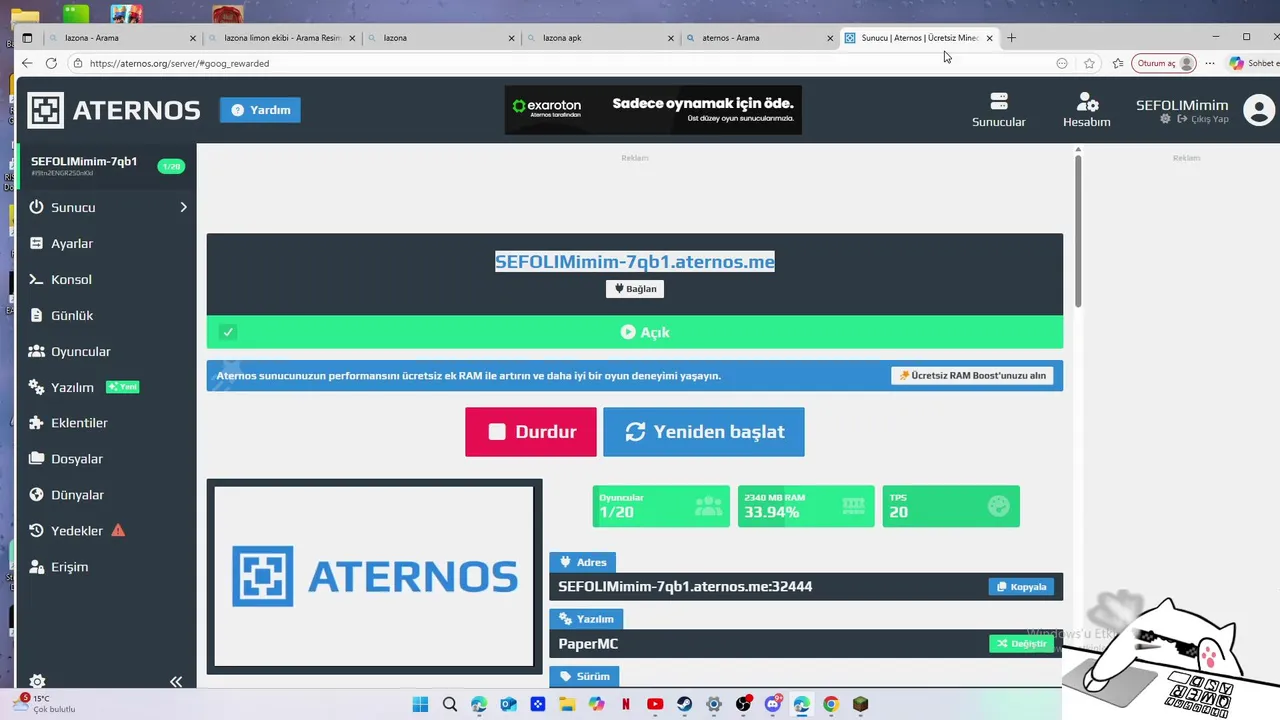Image resolution: width=1280 pixels, height=720 pixels.
Task: Click the Aternos logo in header
Action: point(113,110)
